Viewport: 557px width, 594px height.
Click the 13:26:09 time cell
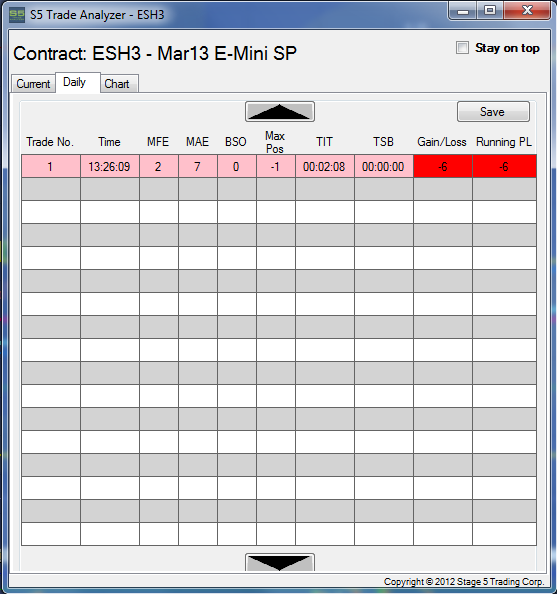pyautogui.click(x=110, y=166)
